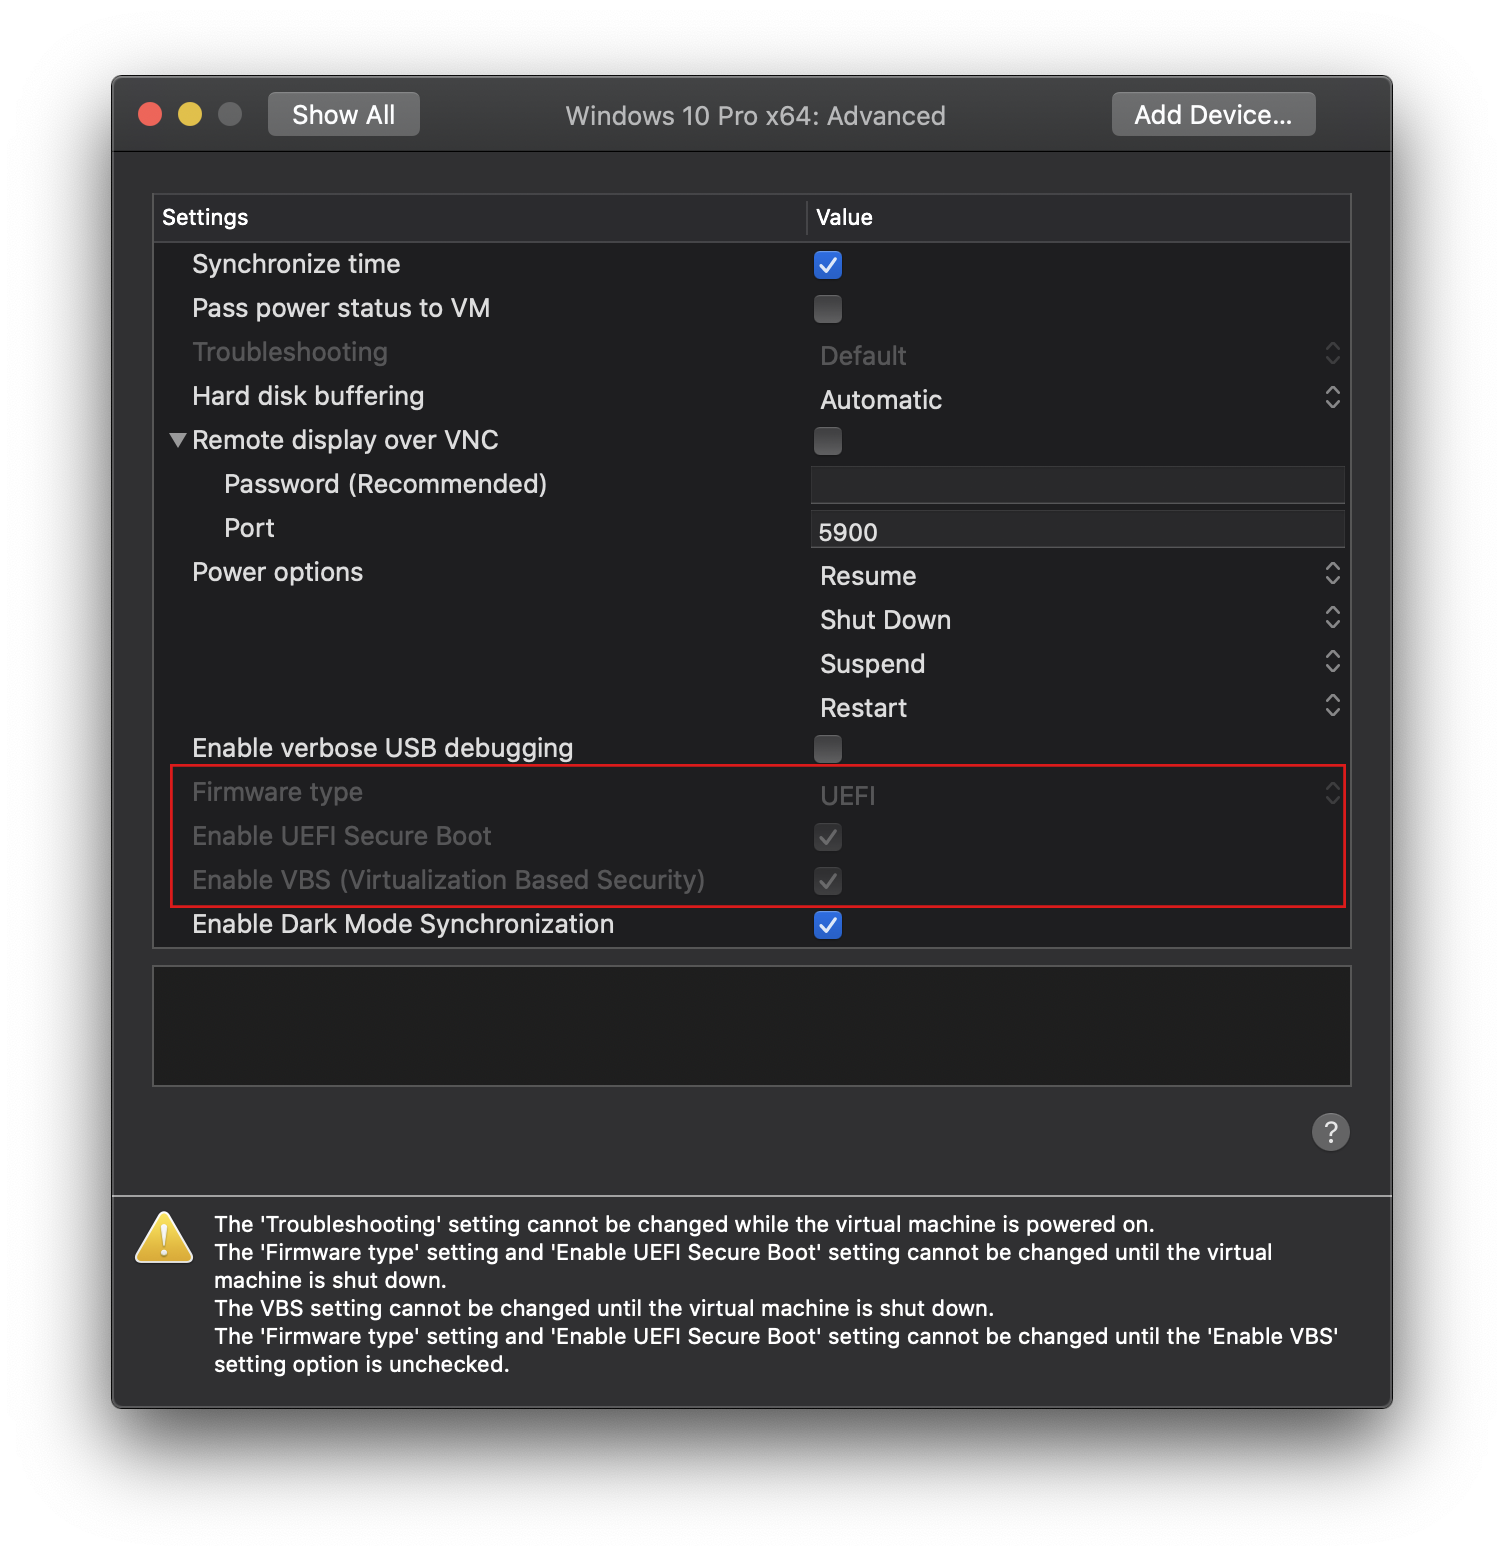Click the Port field showing 5900
The height and width of the screenshot is (1556, 1504).
(1078, 529)
